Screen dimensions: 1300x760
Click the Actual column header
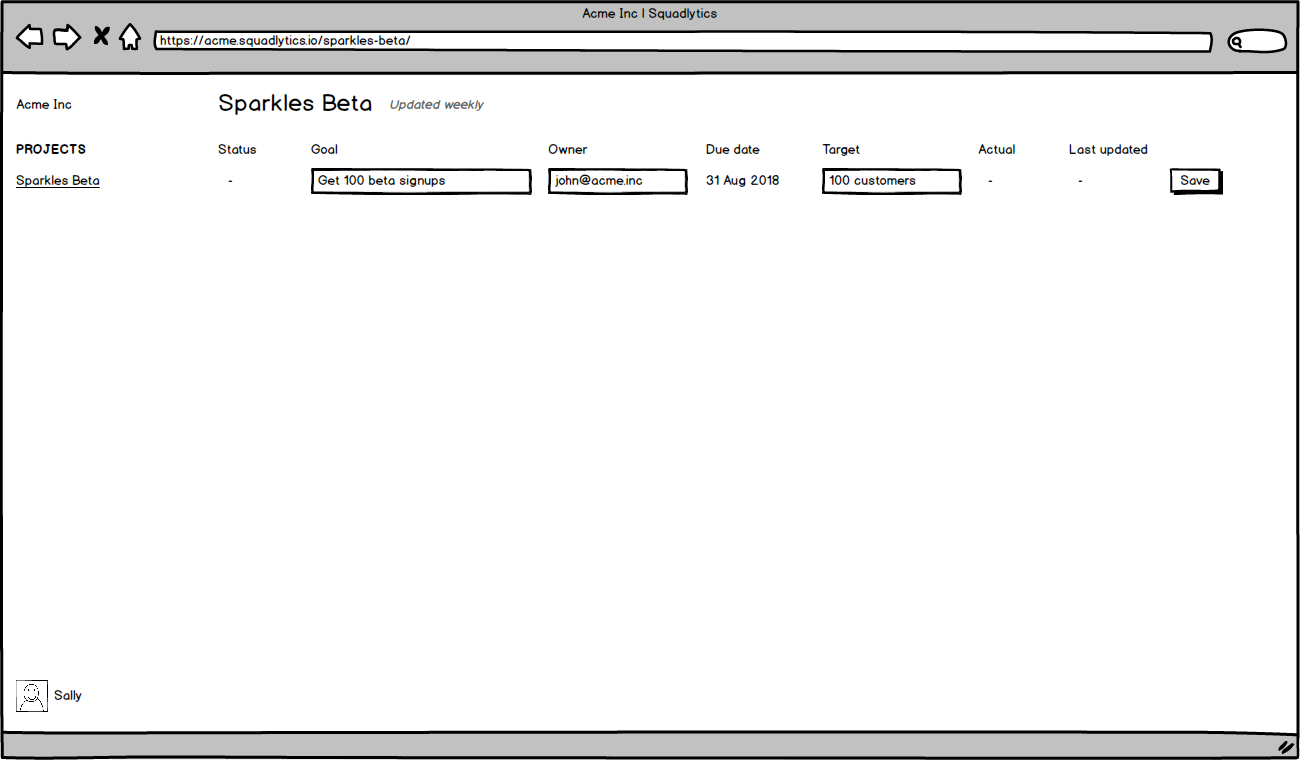[996, 149]
